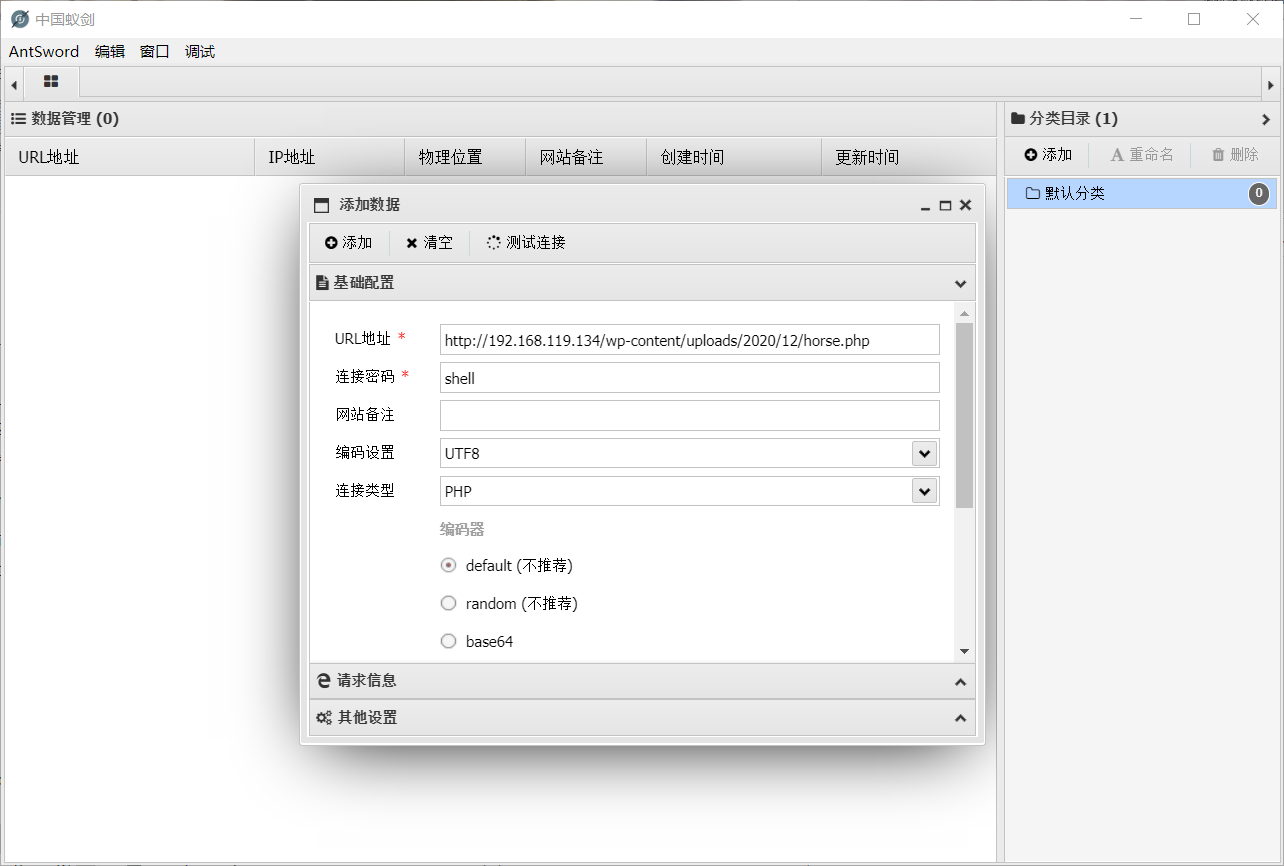Open the home grid tab icon
This screenshot has width=1284, height=866.
[51, 82]
